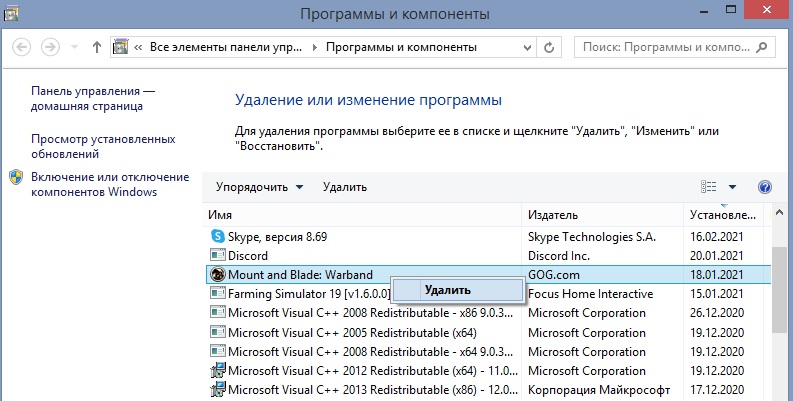Select Visual C++ 2012 Redistributable (x64) entry
Screen dimensions: 793x401
pos(373,371)
